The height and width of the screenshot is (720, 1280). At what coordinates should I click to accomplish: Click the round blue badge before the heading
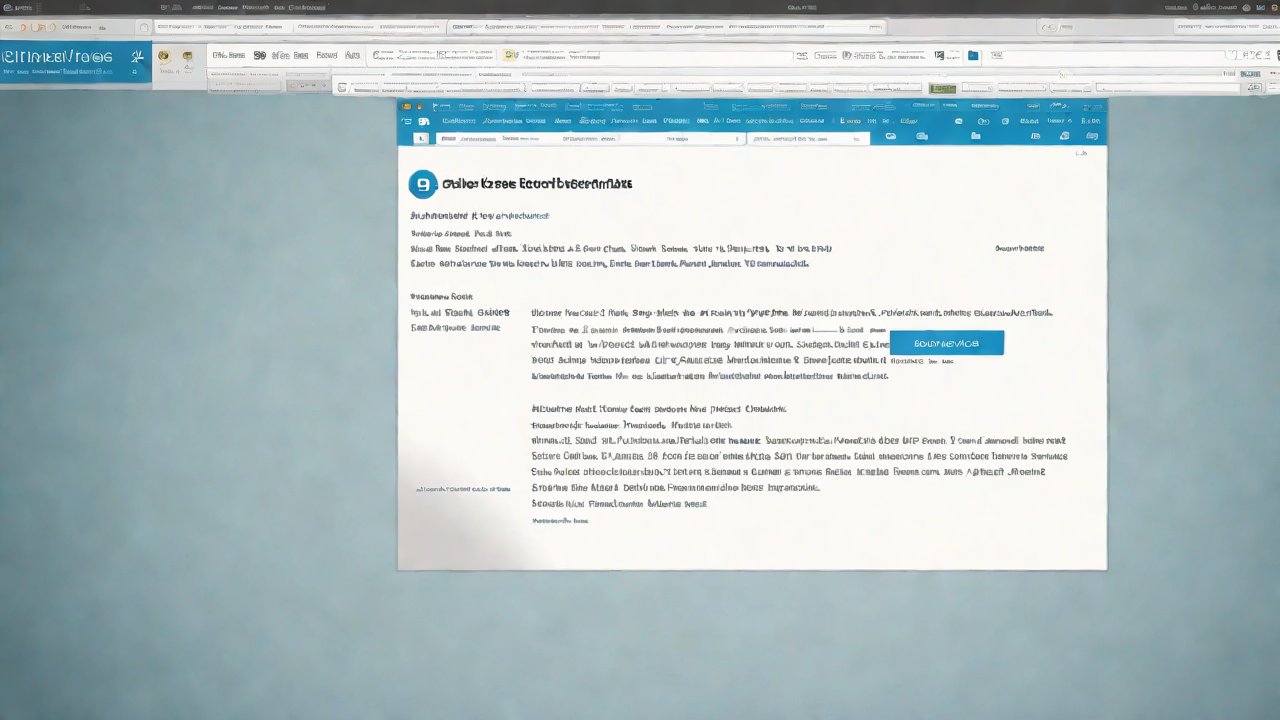pos(423,184)
